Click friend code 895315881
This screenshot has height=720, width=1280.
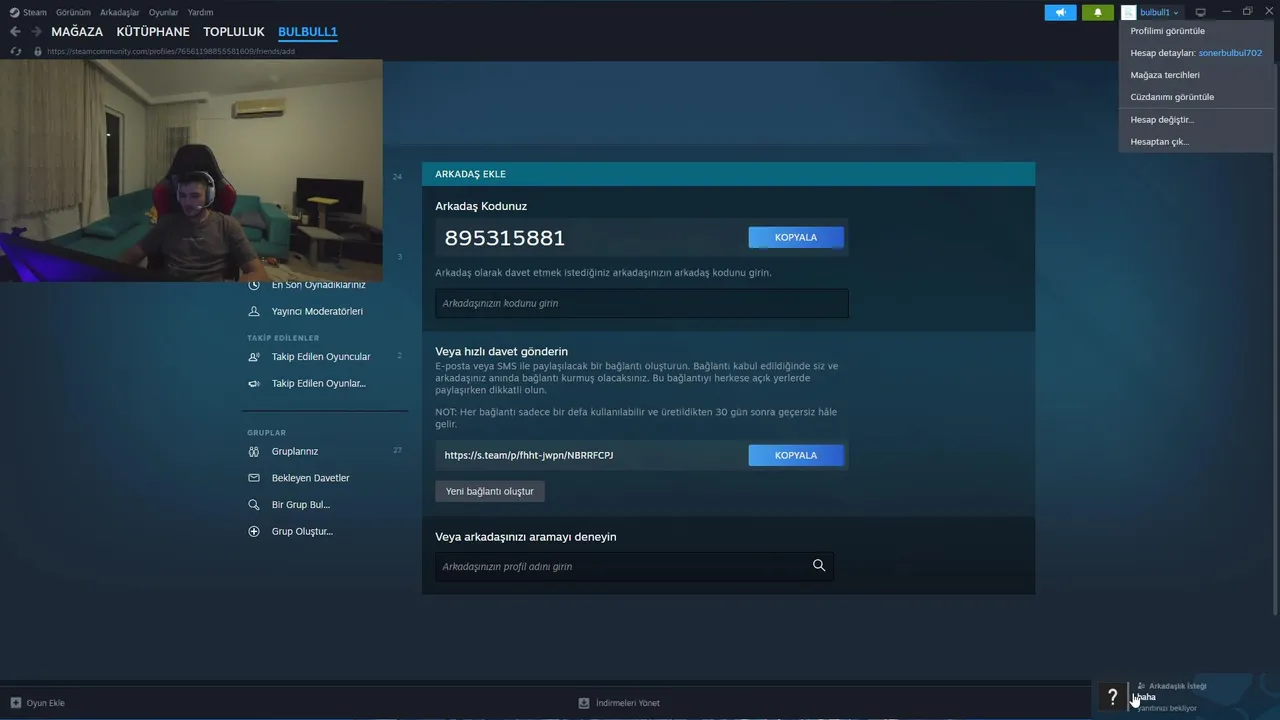pyautogui.click(x=505, y=238)
